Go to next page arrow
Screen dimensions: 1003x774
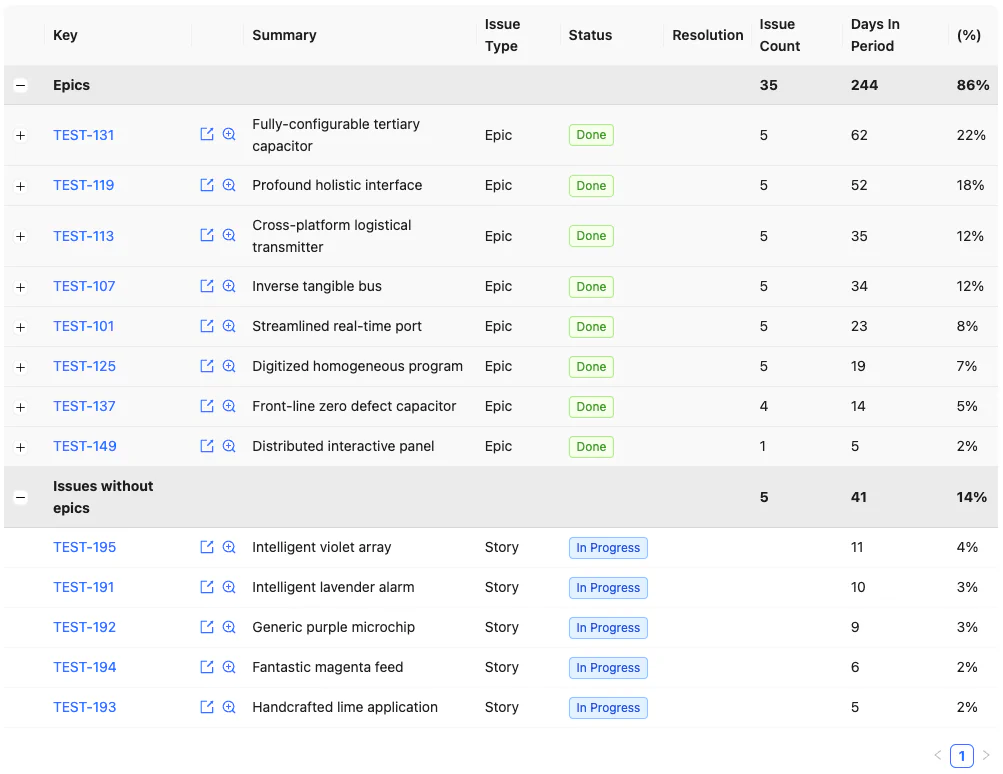tap(986, 755)
